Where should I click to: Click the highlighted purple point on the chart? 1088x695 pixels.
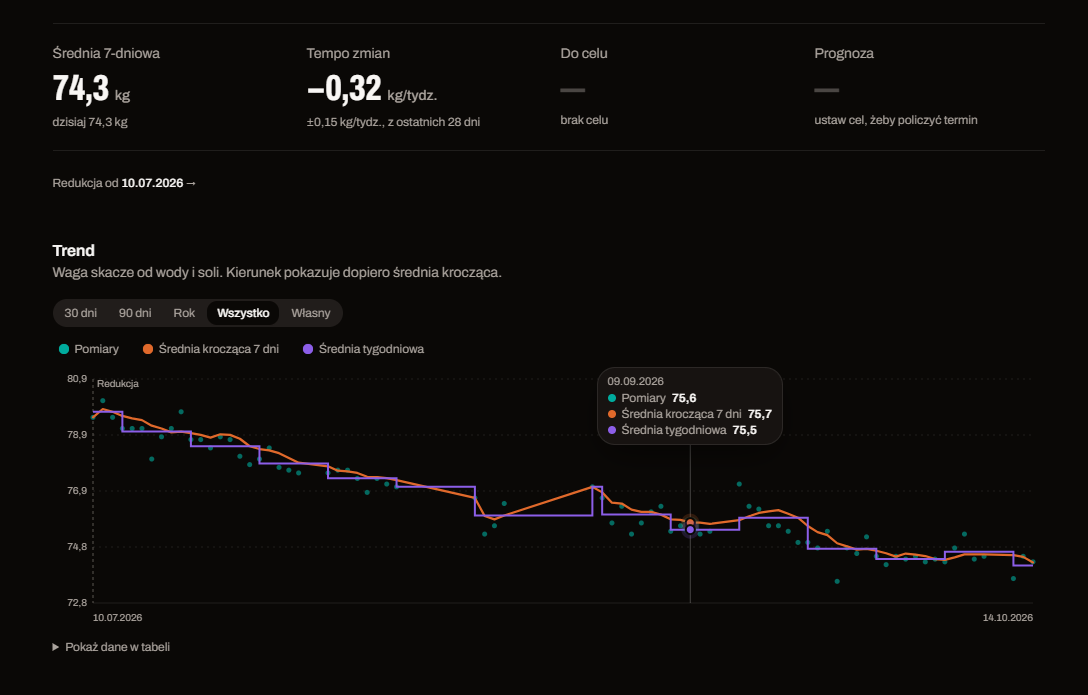click(x=690, y=530)
